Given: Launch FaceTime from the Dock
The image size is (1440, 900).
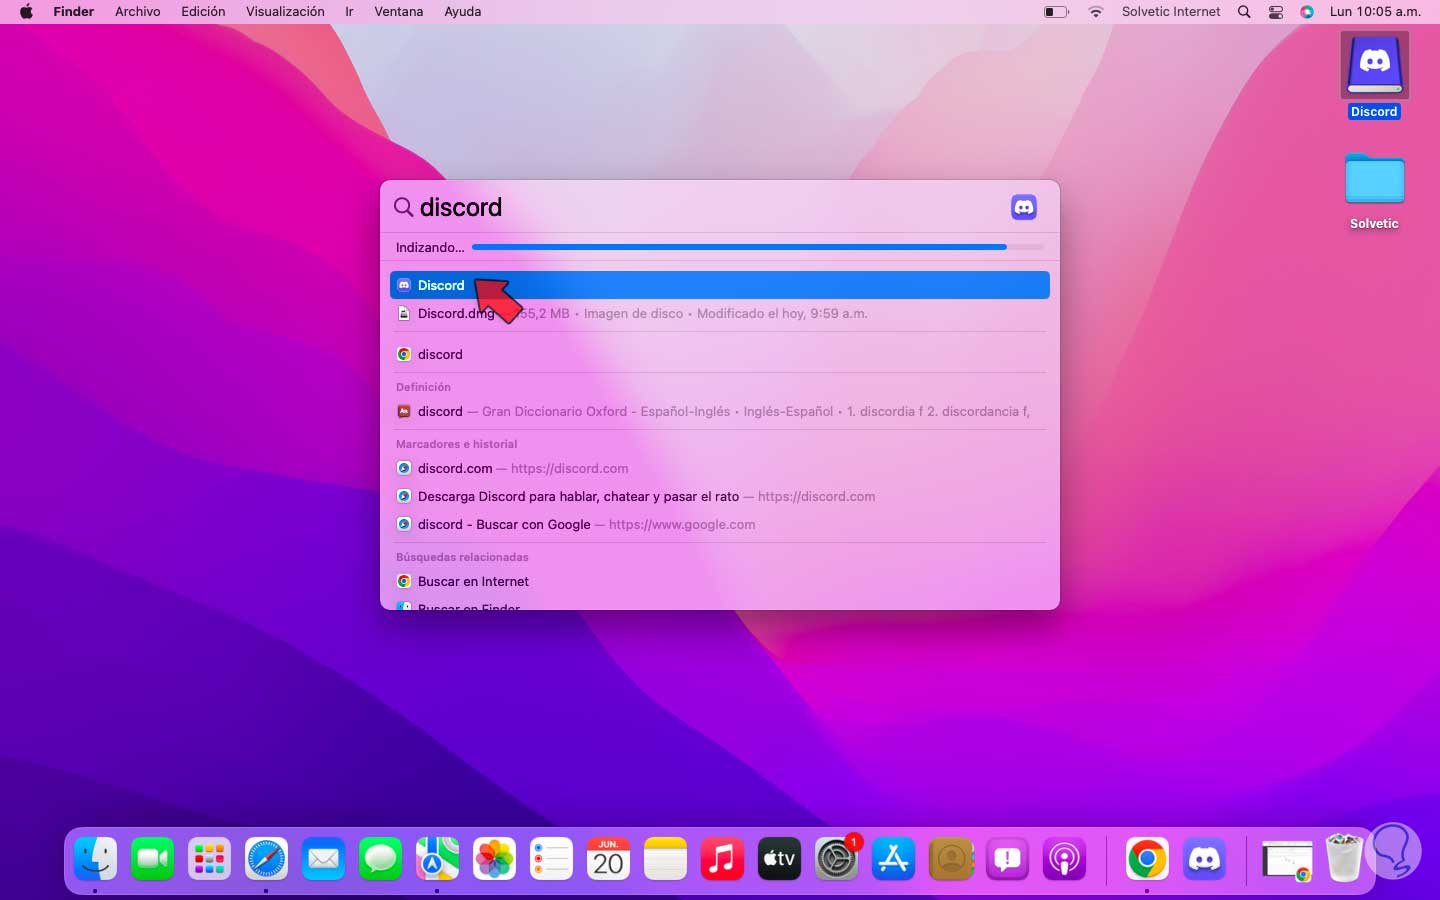Looking at the screenshot, I should coord(153,859).
